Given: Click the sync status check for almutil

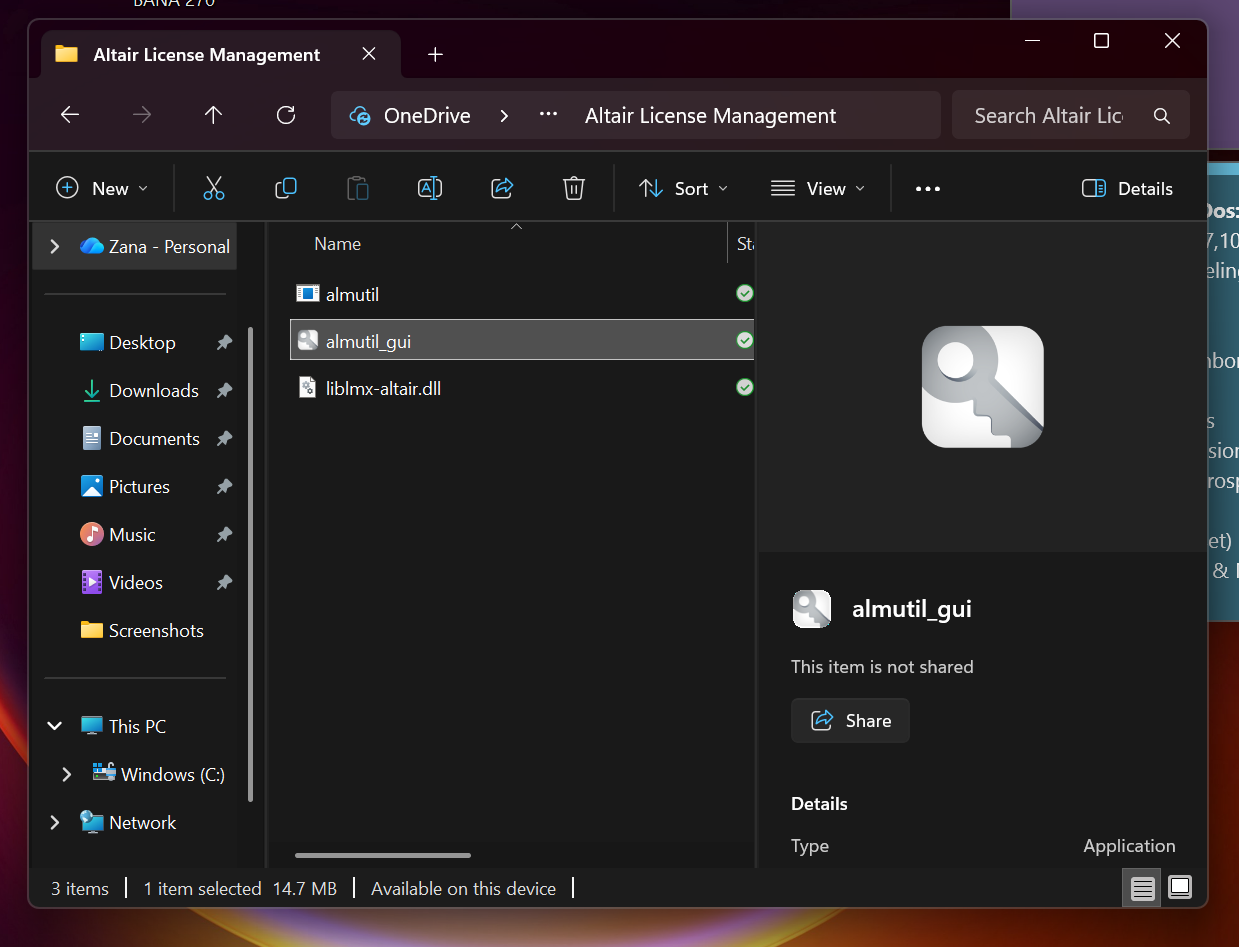Looking at the screenshot, I should tap(744, 293).
